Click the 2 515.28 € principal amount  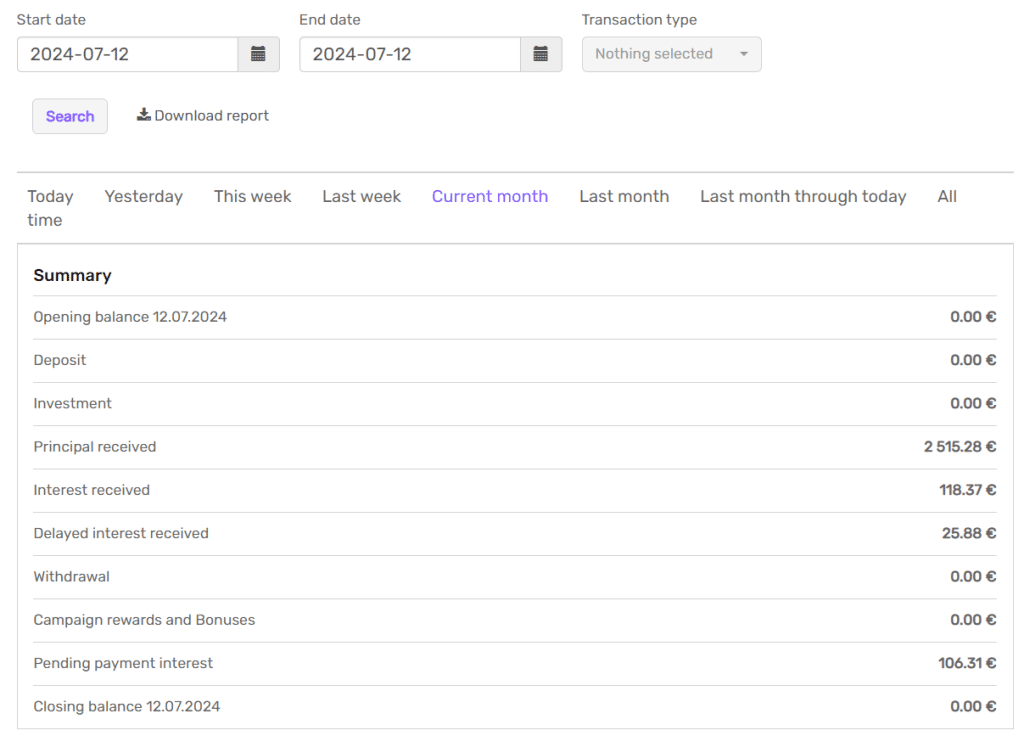tap(960, 447)
